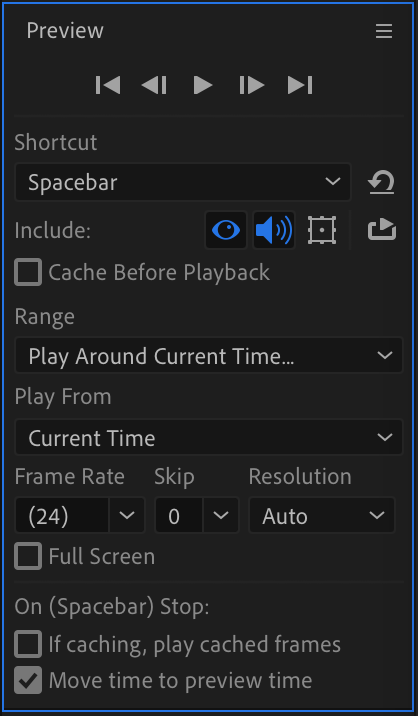Expand the Frame Rate dropdown arrow

pyautogui.click(x=127, y=516)
